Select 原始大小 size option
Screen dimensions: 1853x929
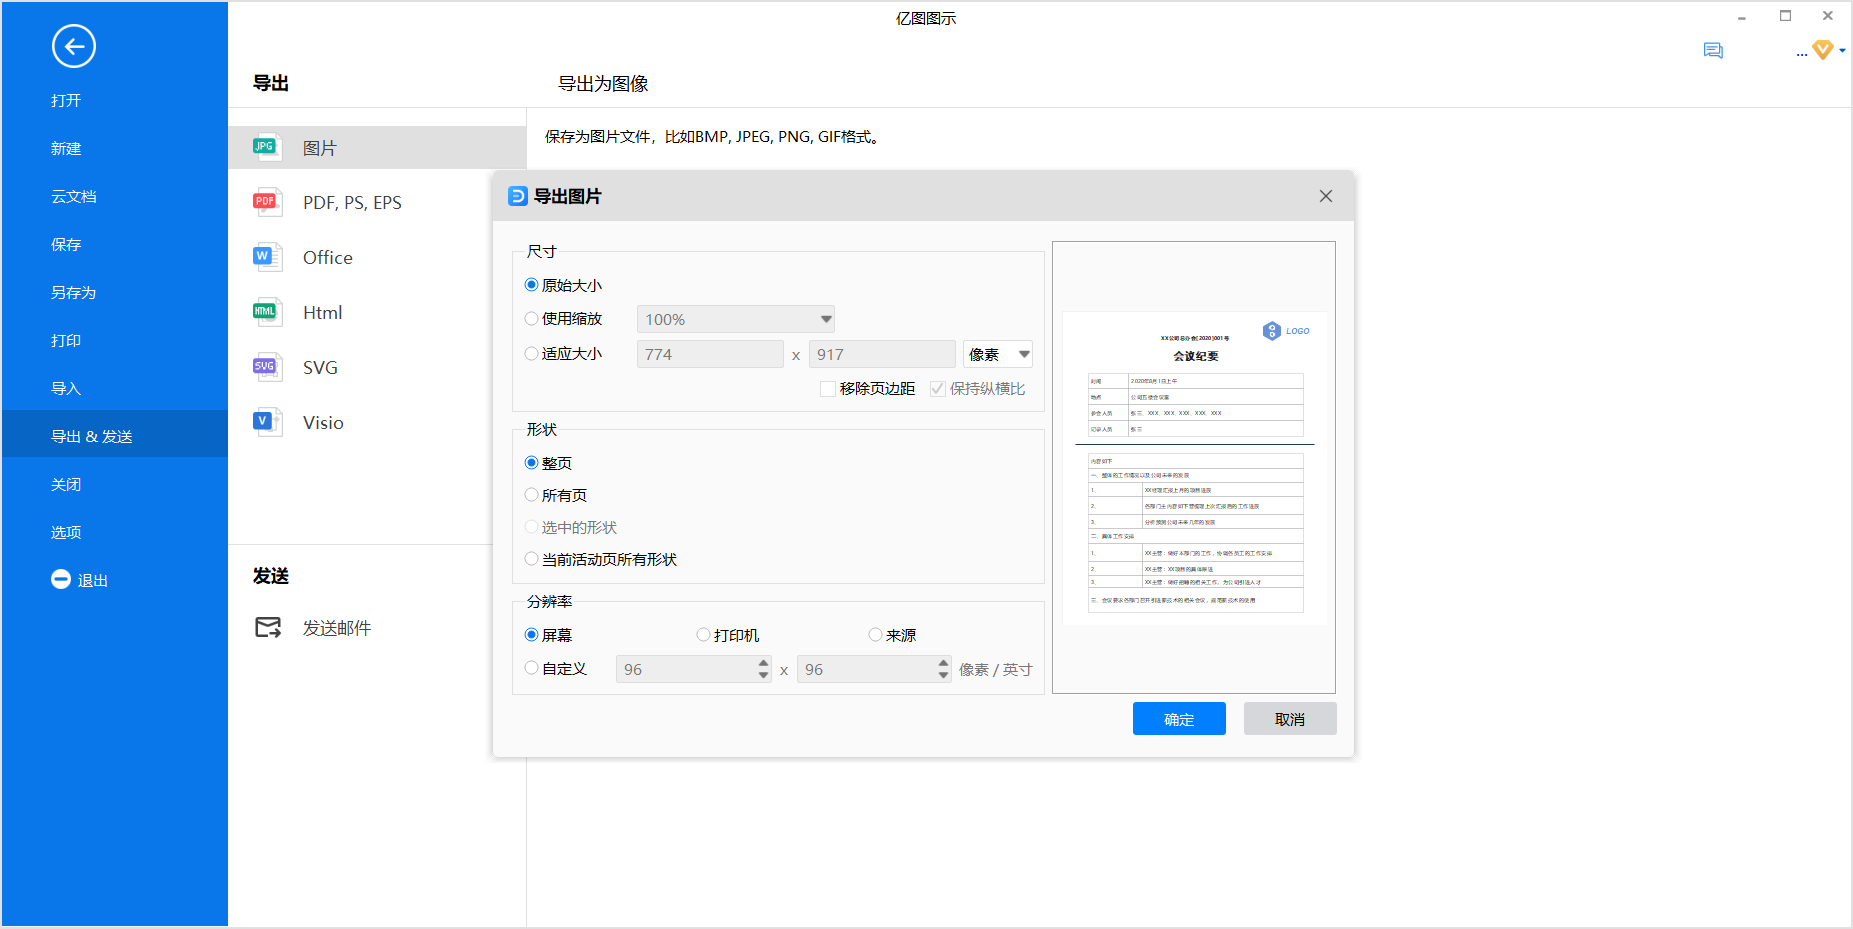pos(532,285)
